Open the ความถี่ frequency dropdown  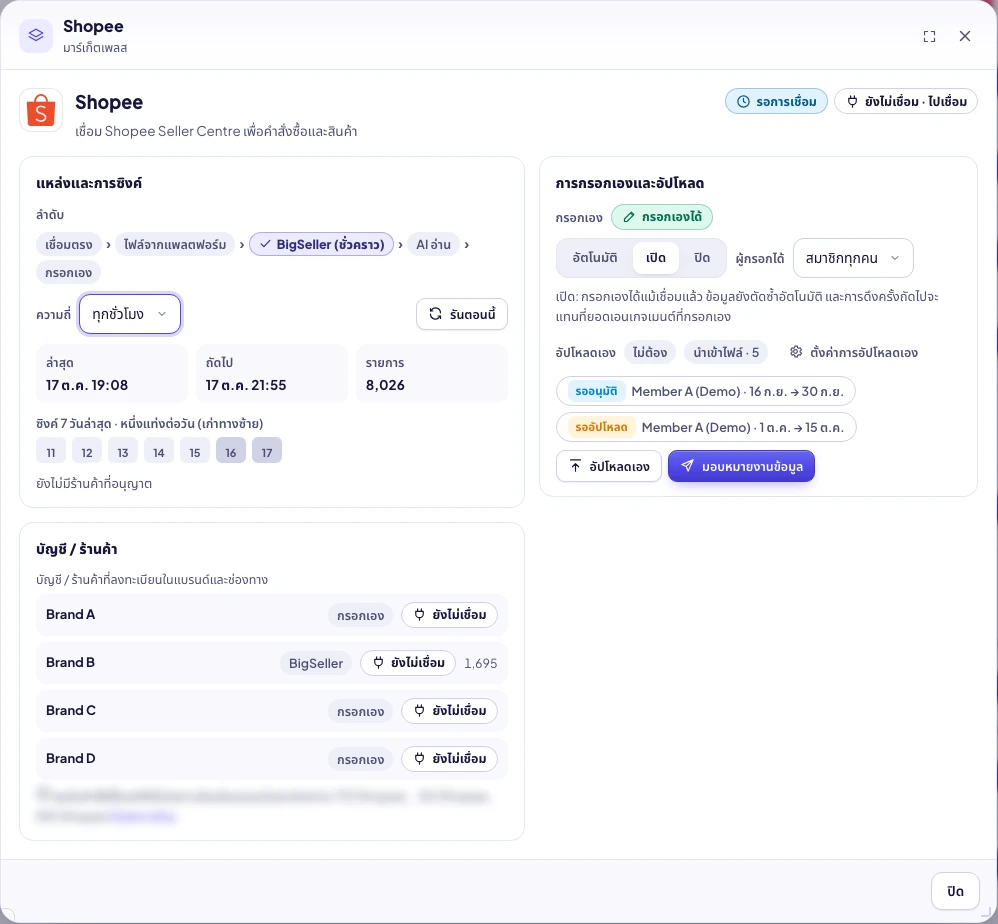tap(130, 314)
